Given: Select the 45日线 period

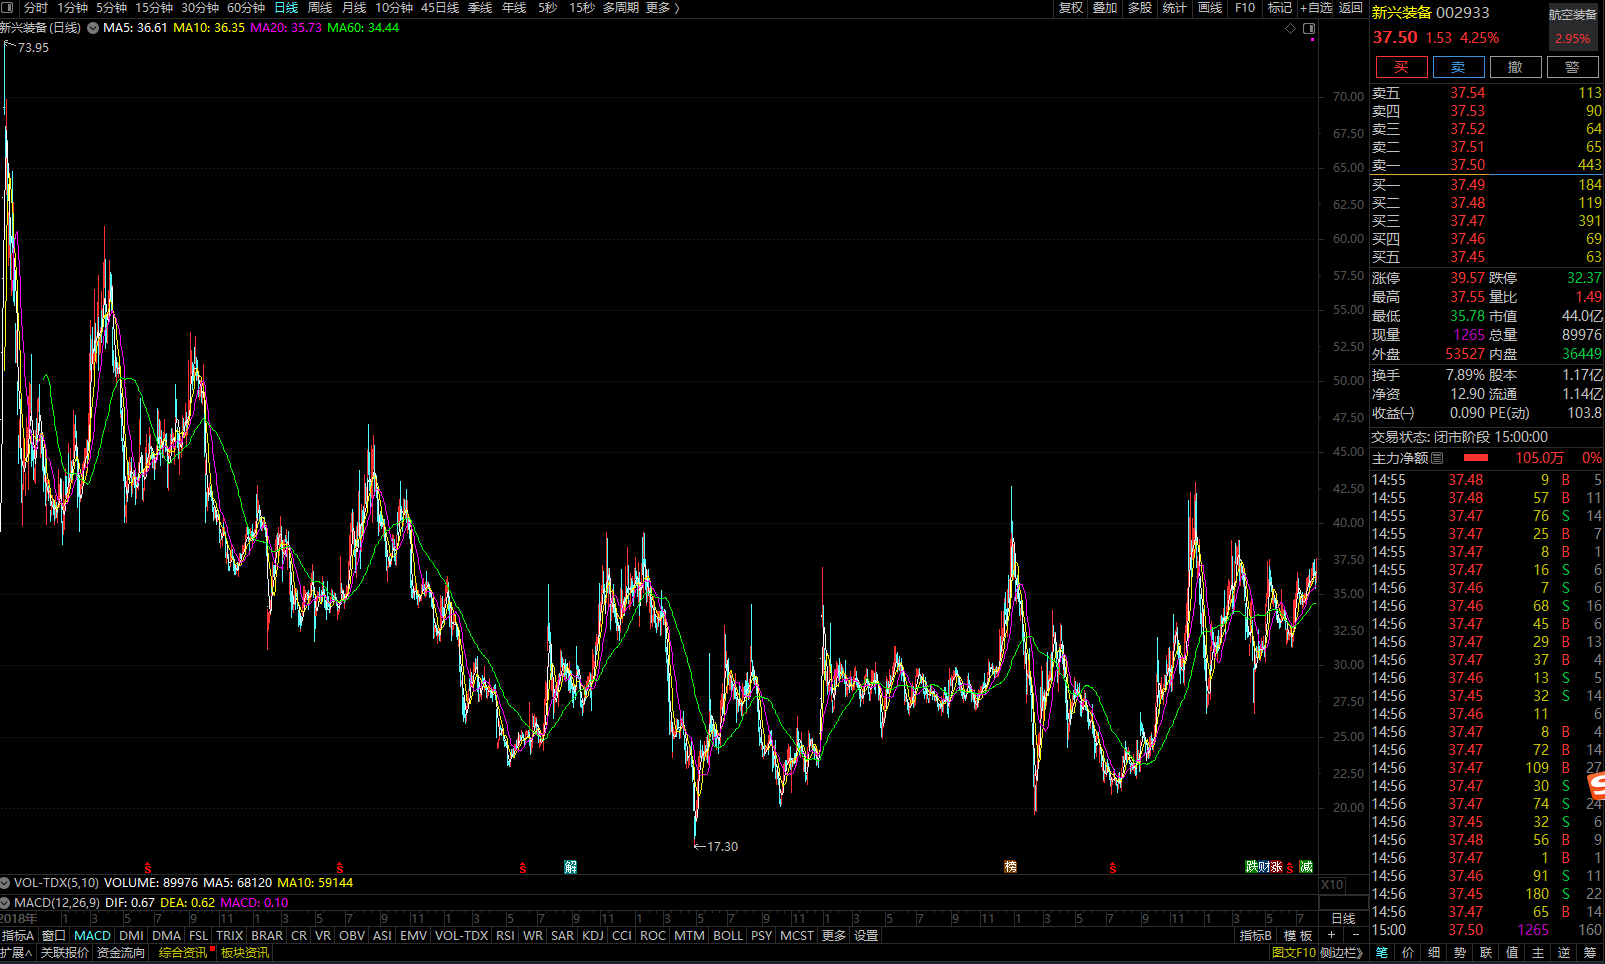Looking at the screenshot, I should tap(440, 8).
